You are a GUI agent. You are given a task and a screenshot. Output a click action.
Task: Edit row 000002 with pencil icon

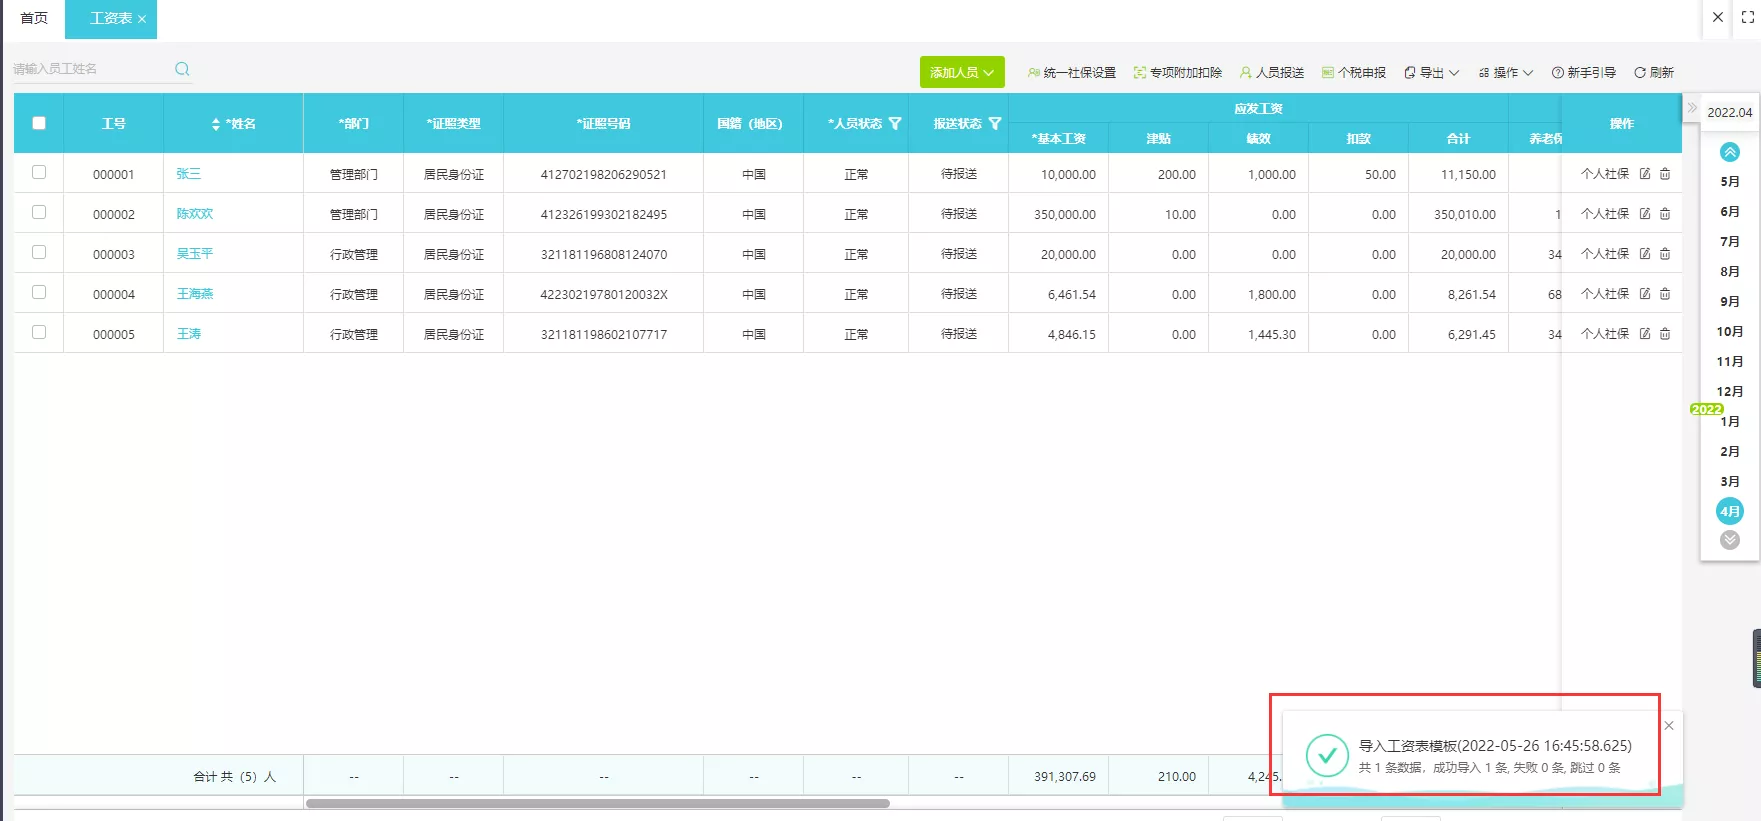coord(1645,214)
